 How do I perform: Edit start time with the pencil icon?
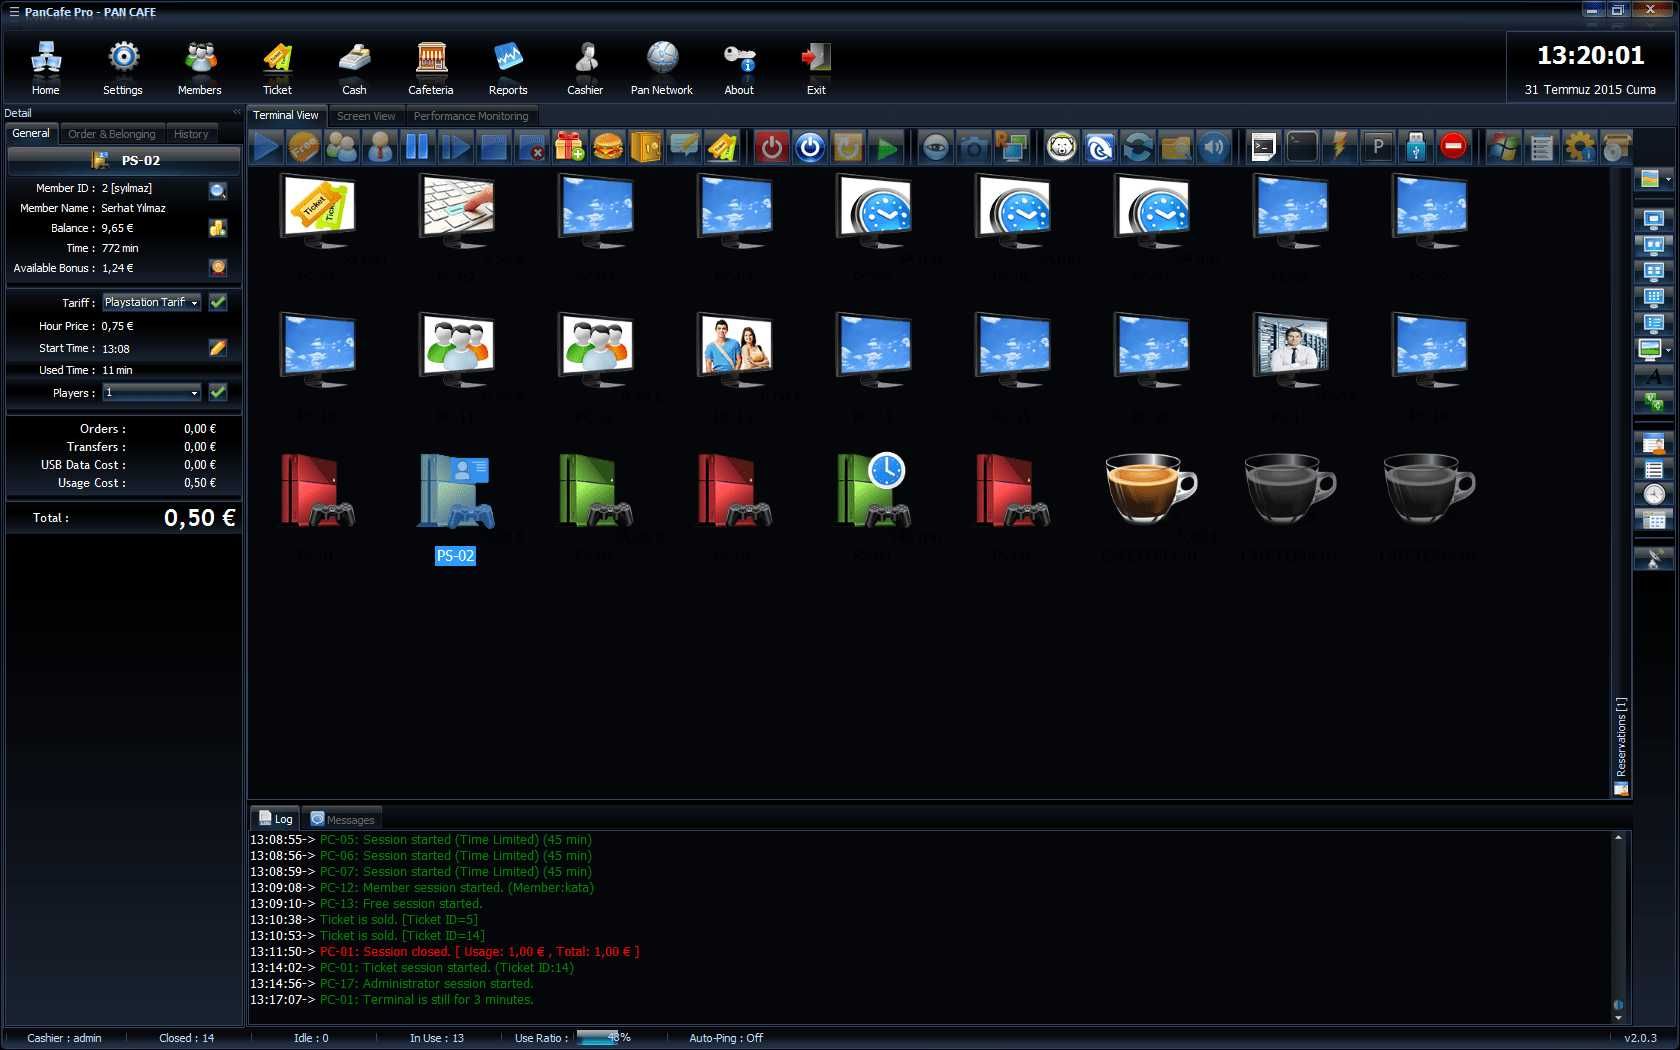pyautogui.click(x=218, y=348)
